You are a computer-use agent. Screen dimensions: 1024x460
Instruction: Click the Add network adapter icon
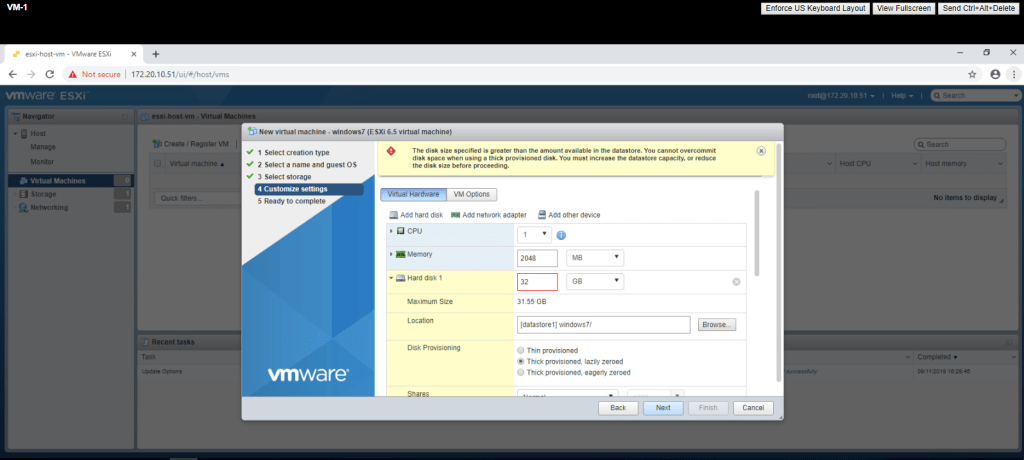click(456, 215)
